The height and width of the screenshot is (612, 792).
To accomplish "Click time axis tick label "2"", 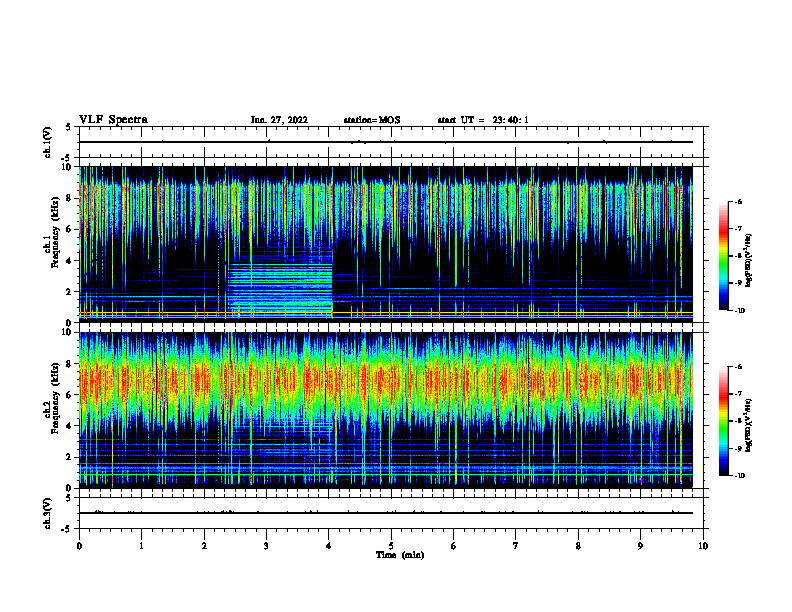I will 204,546.
